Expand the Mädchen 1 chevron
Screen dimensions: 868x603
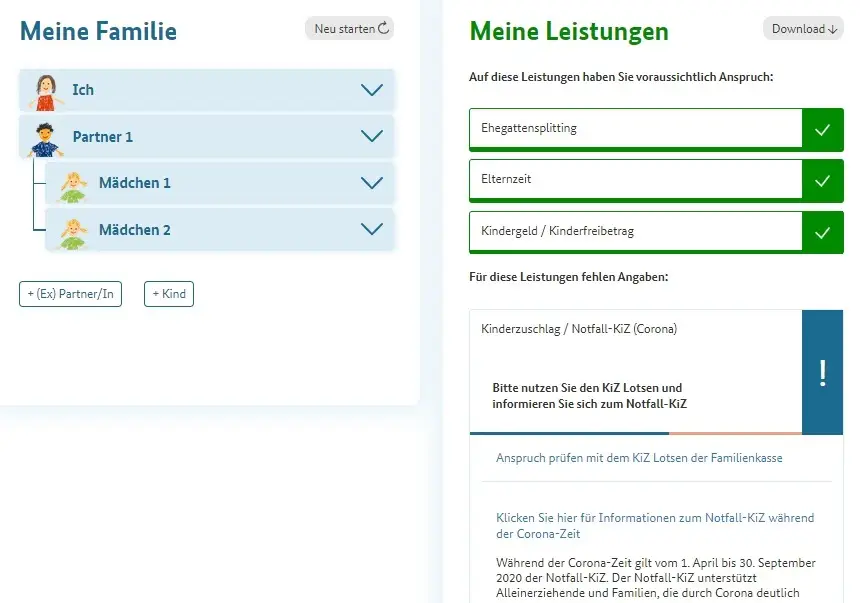[x=371, y=183]
